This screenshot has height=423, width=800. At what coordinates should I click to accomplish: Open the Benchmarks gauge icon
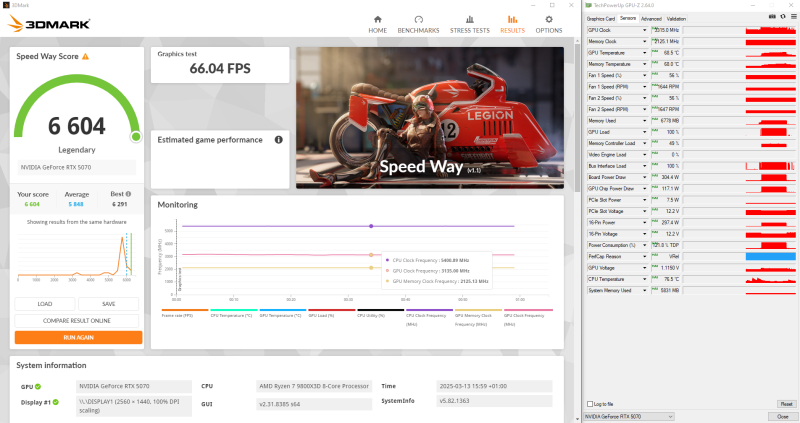[418, 19]
